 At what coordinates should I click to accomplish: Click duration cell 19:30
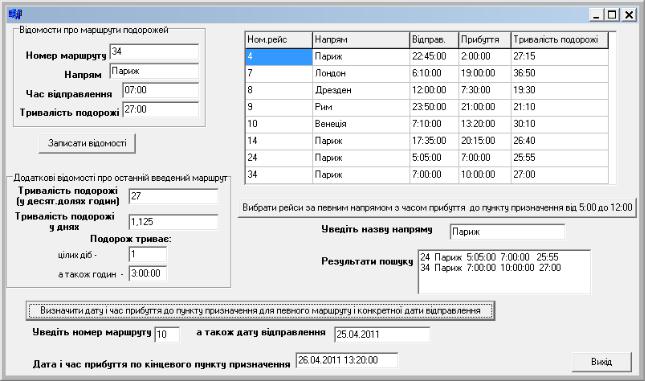559,91
